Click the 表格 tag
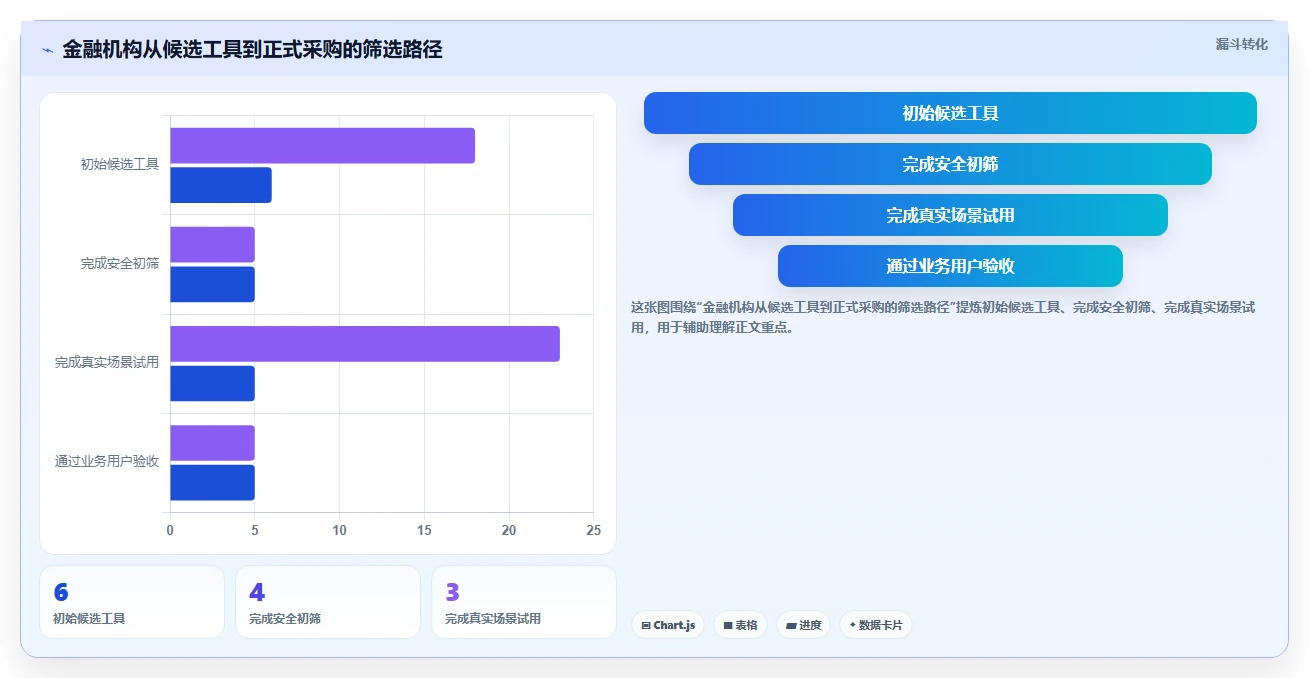Viewport: 1309px width, 678px height. [x=740, y=625]
